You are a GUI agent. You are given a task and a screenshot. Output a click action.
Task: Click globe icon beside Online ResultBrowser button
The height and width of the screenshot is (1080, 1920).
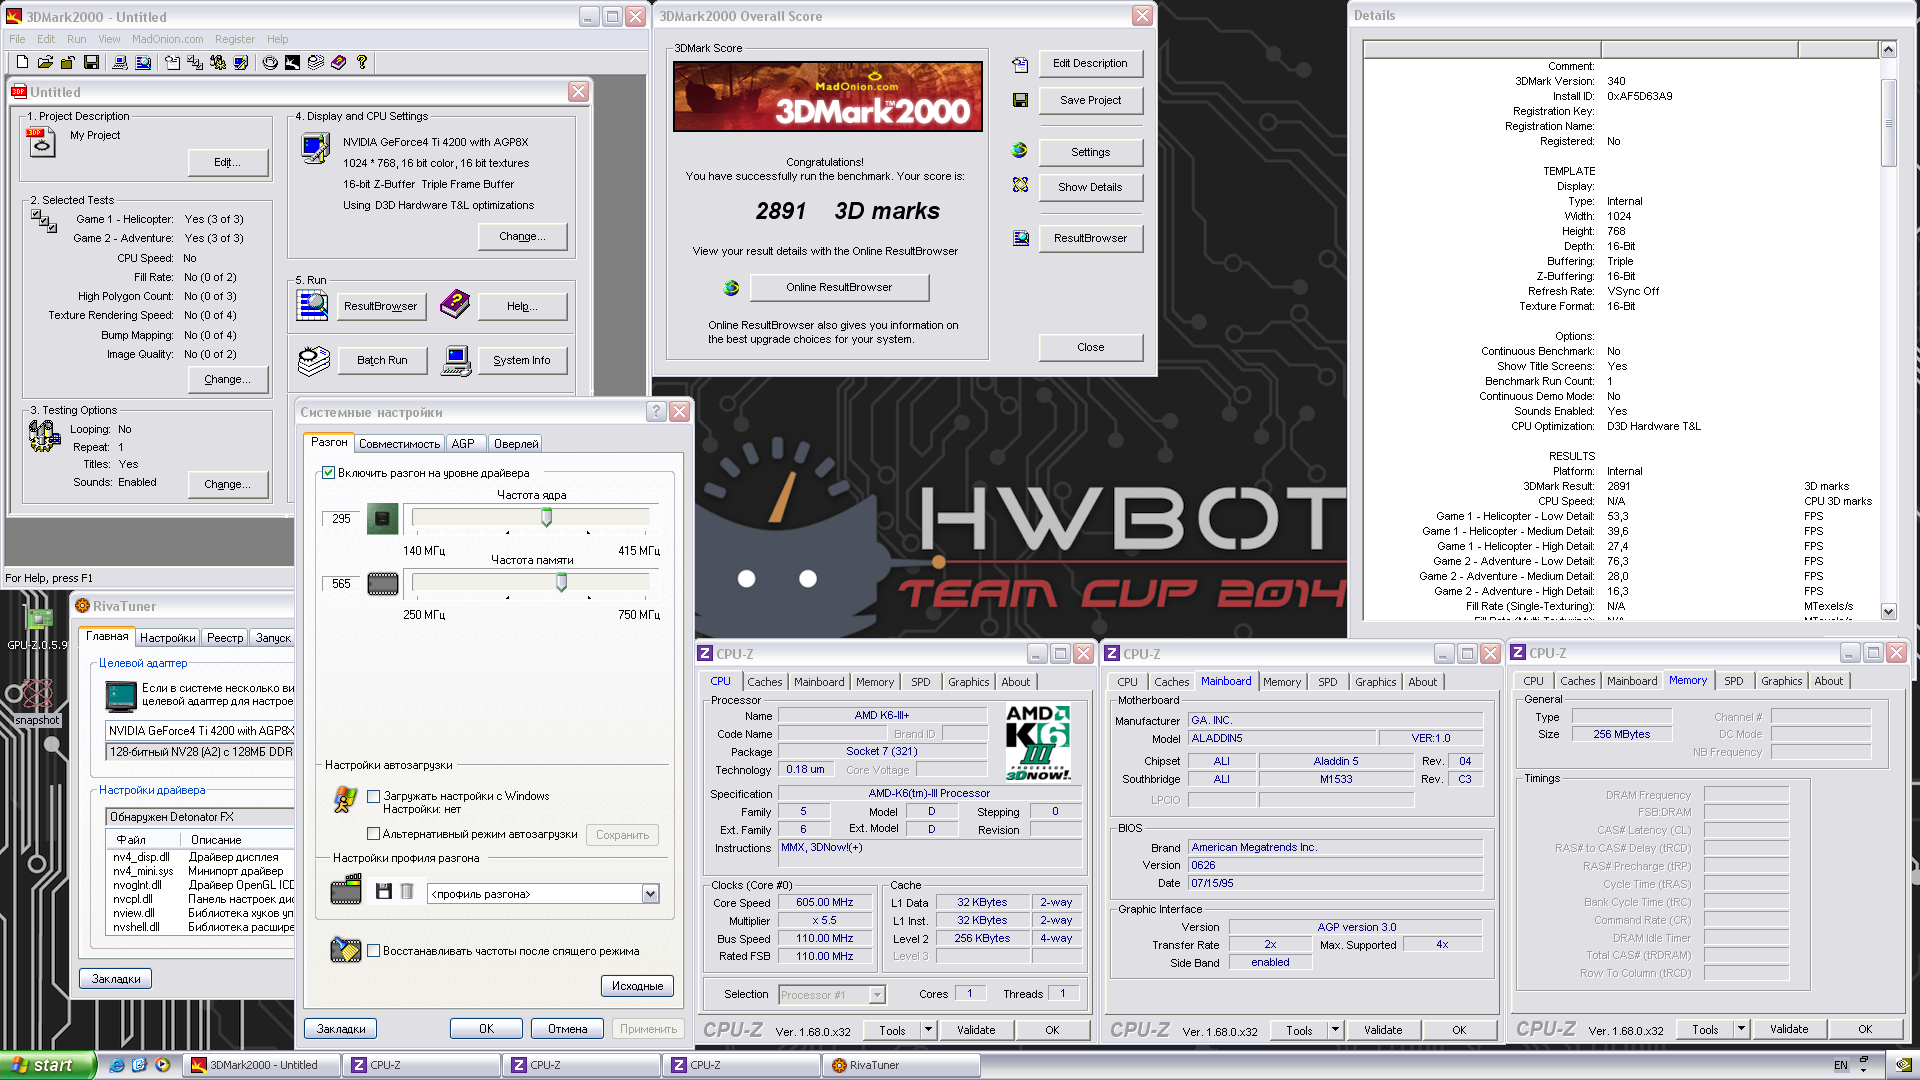(731, 288)
